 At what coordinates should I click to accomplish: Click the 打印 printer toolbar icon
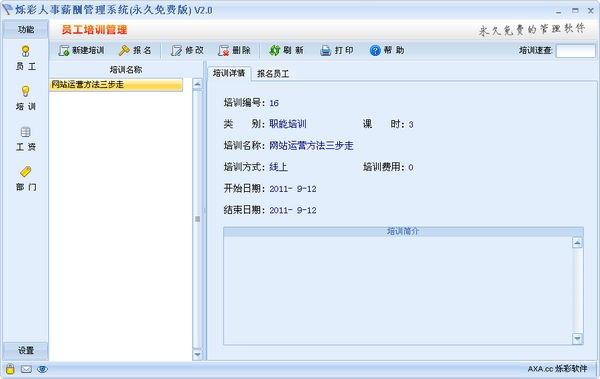coord(325,50)
